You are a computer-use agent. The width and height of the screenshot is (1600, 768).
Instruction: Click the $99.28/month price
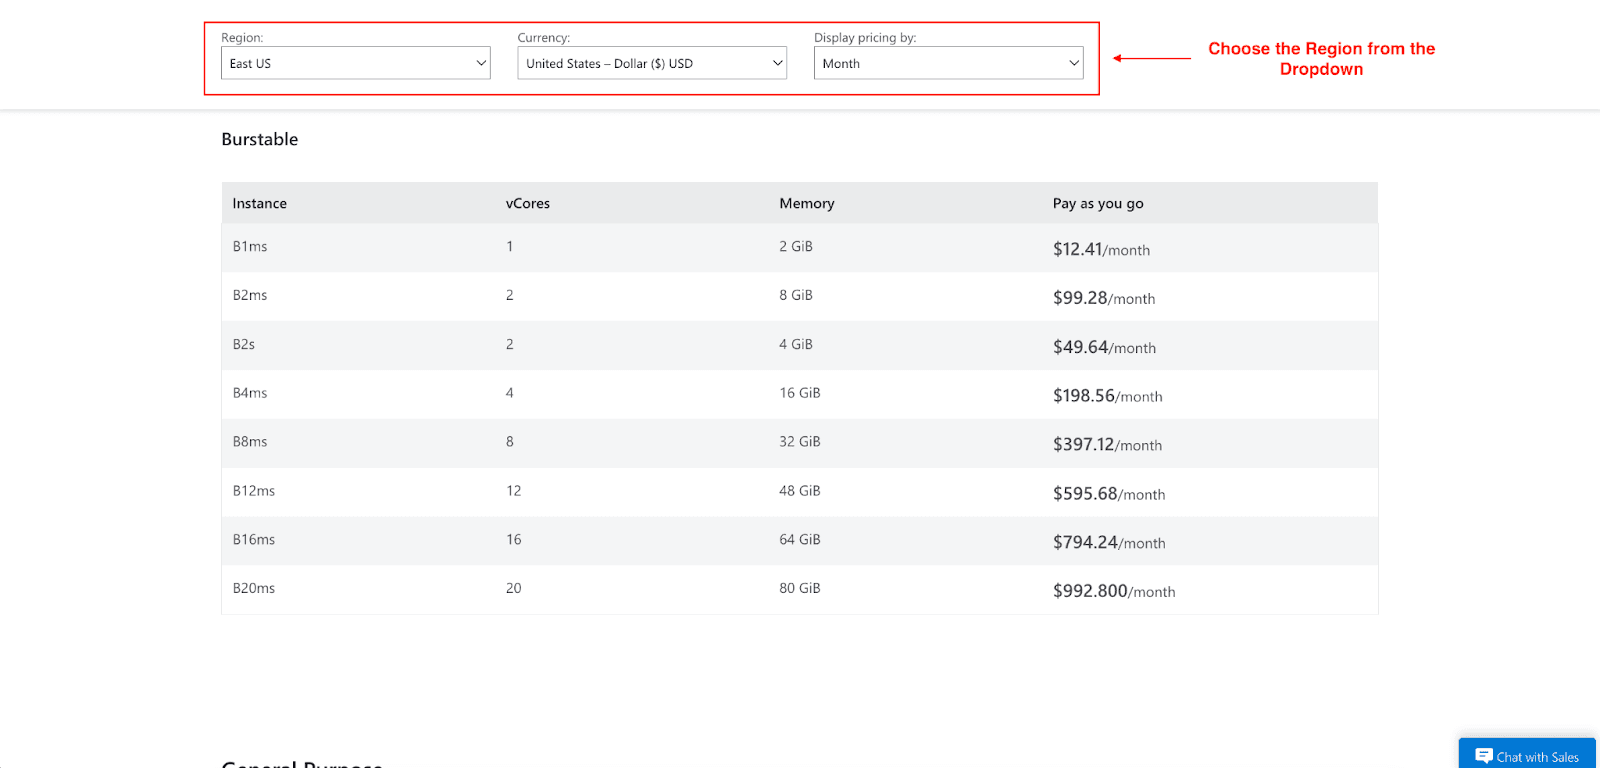click(x=1104, y=298)
